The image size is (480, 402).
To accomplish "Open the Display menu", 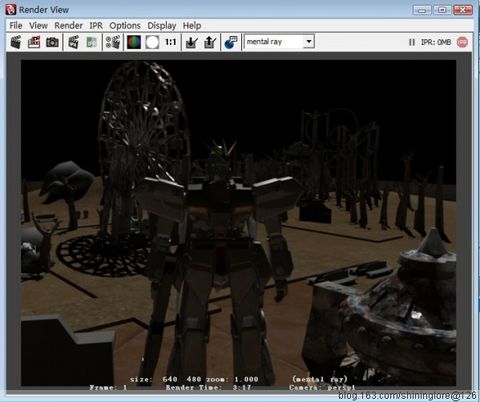I will coord(162,26).
